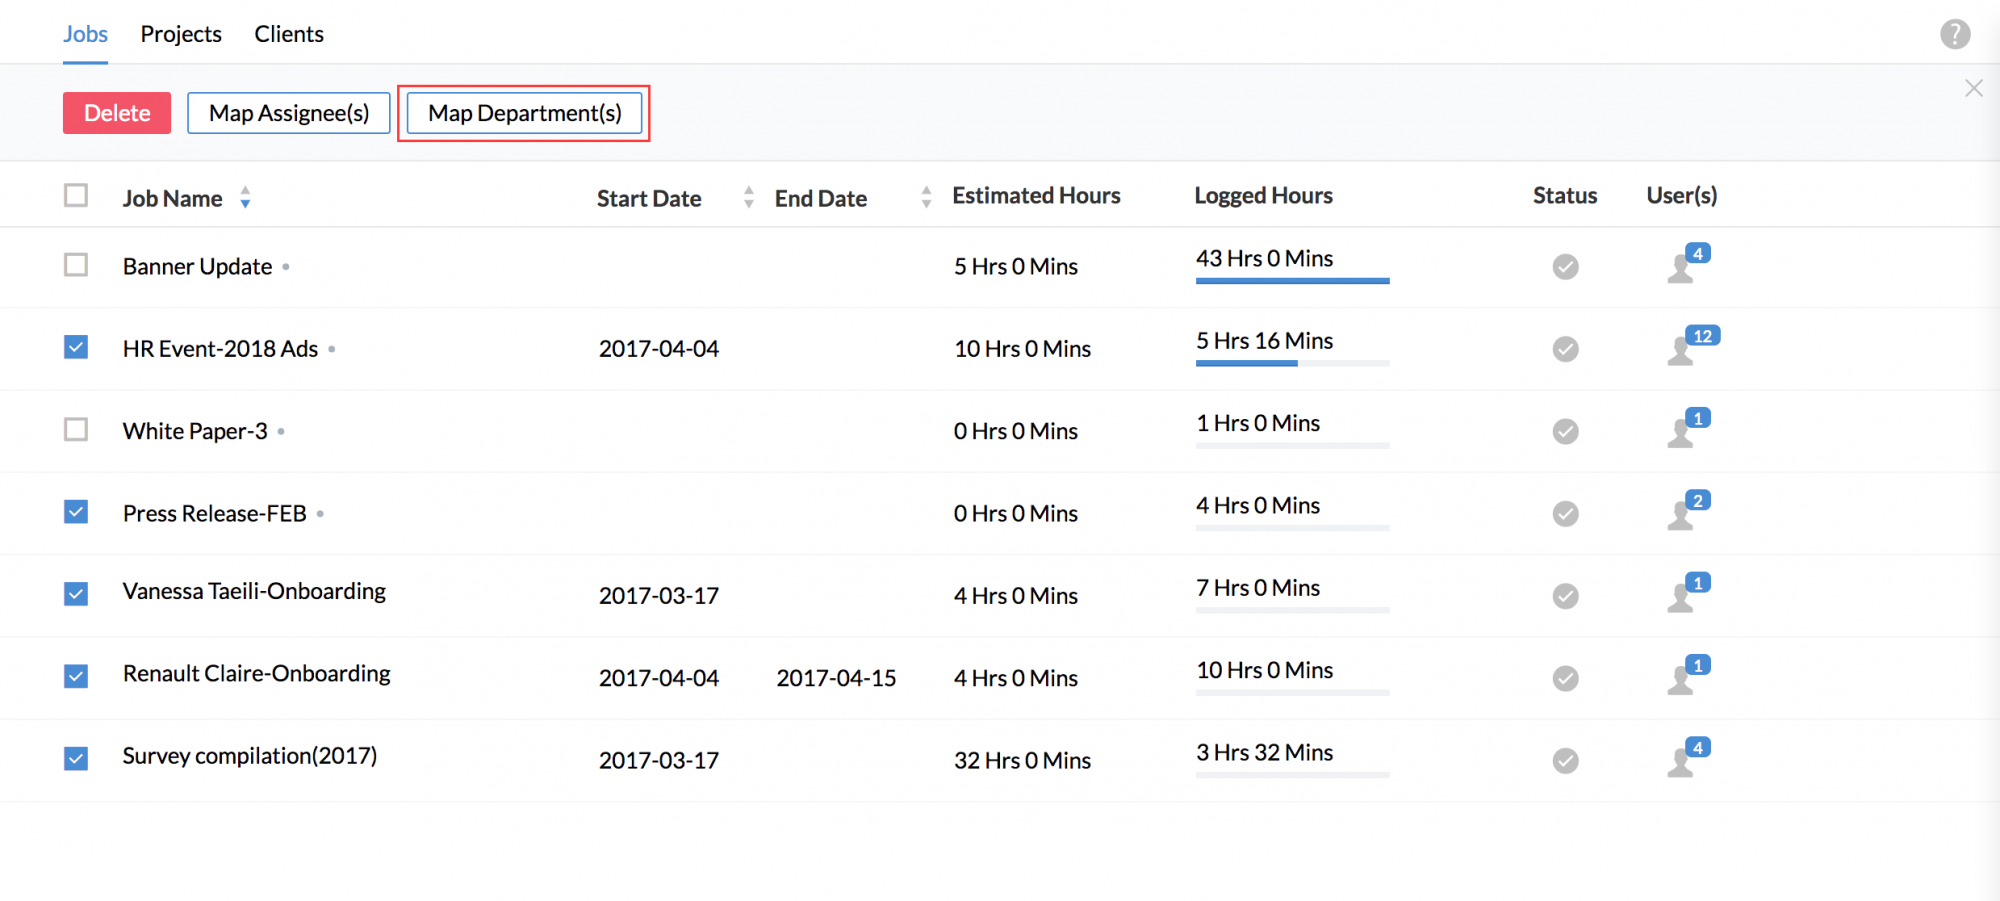Close the bulk action bar with X

(x=1973, y=88)
